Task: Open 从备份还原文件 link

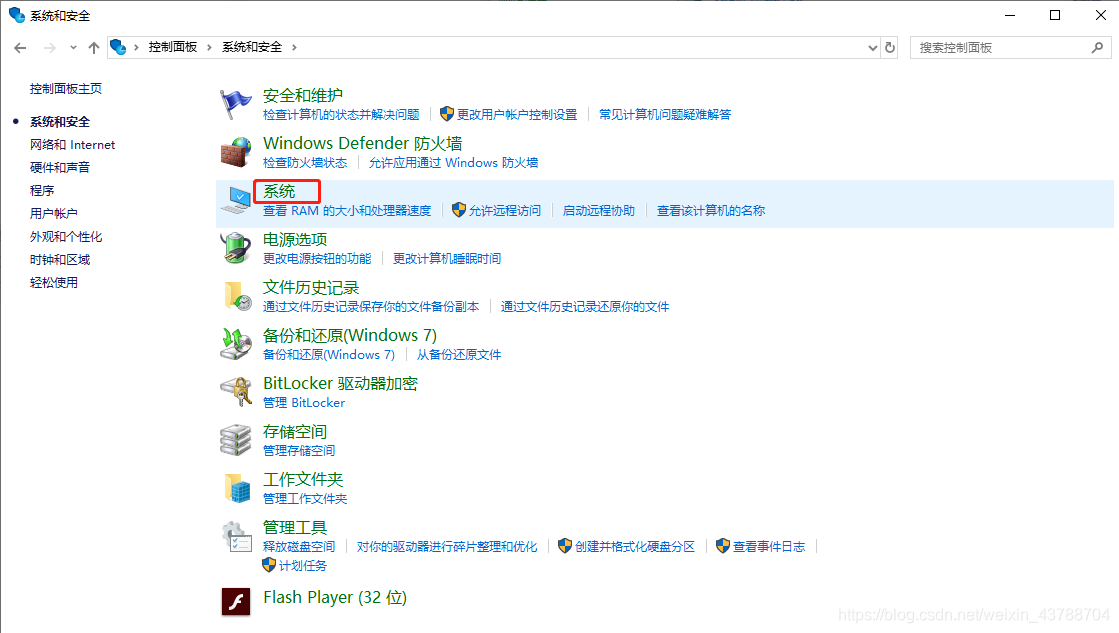Action: pos(459,355)
